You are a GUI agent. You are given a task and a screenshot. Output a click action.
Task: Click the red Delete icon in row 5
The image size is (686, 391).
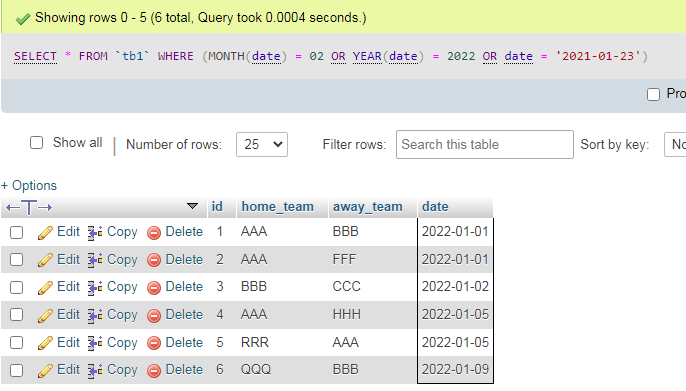[154, 343]
